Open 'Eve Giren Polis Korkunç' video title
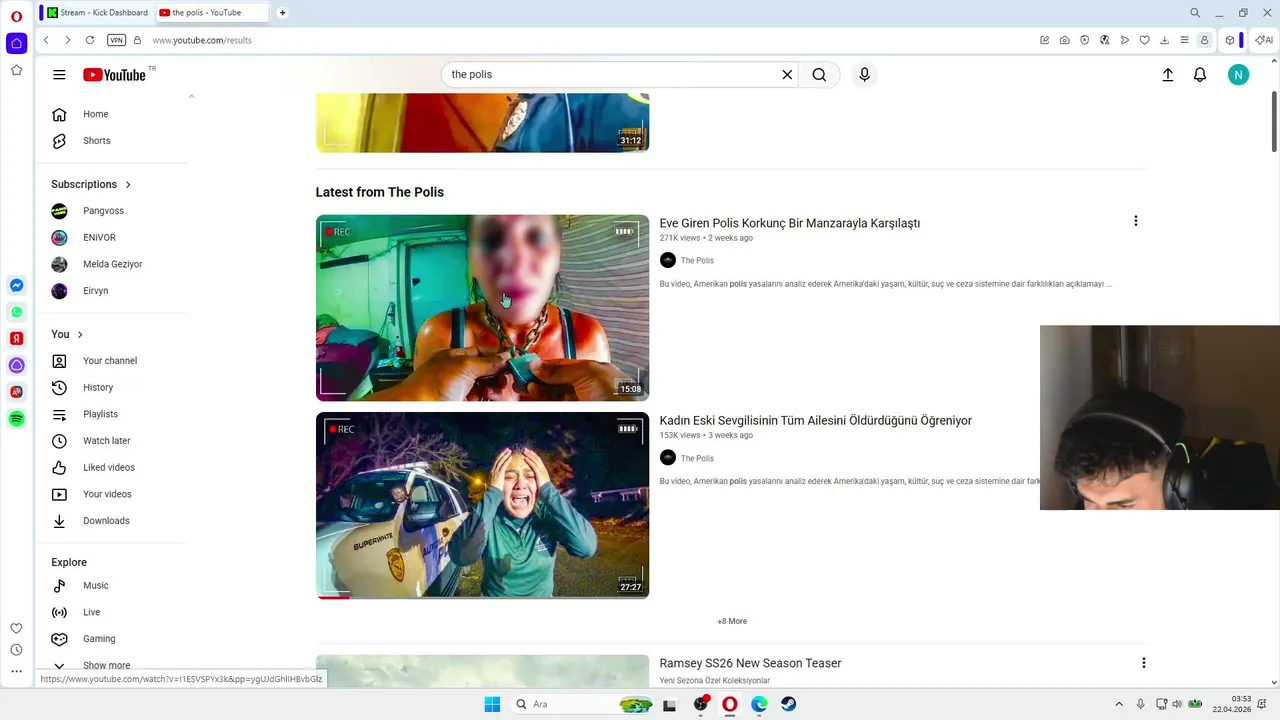The height and width of the screenshot is (720, 1280). pos(789,223)
